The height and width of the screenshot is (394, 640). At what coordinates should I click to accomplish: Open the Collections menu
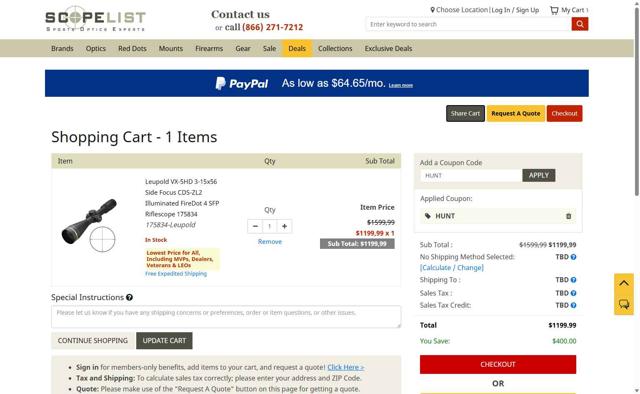click(x=335, y=48)
